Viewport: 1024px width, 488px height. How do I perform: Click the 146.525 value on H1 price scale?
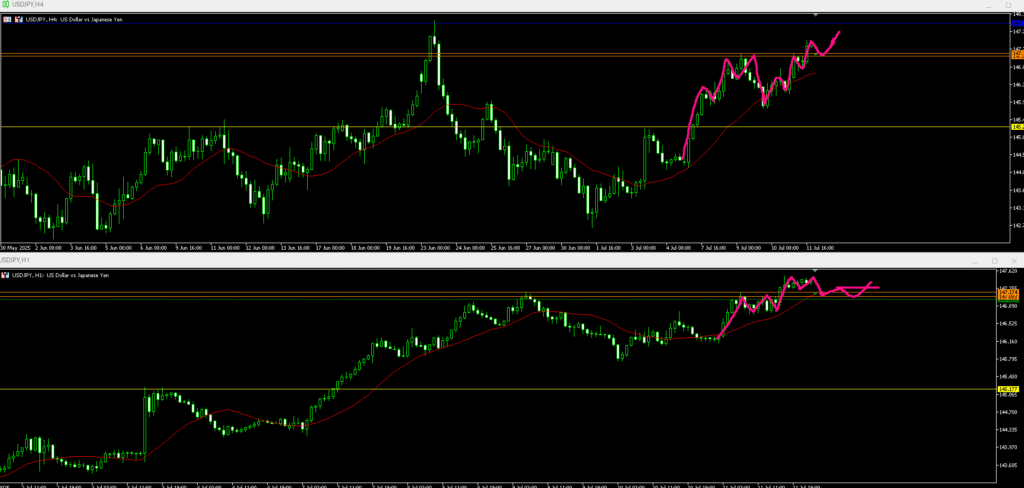point(1009,323)
